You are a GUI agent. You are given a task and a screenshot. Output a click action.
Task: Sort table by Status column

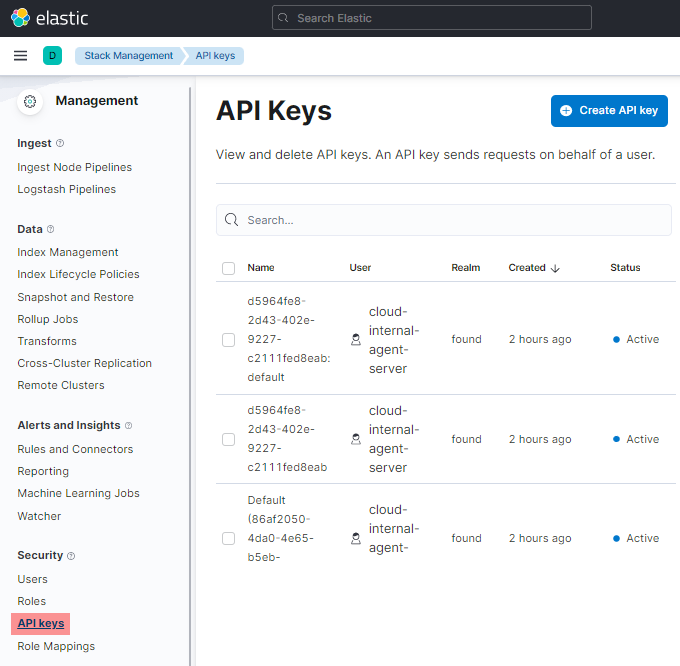(x=625, y=268)
